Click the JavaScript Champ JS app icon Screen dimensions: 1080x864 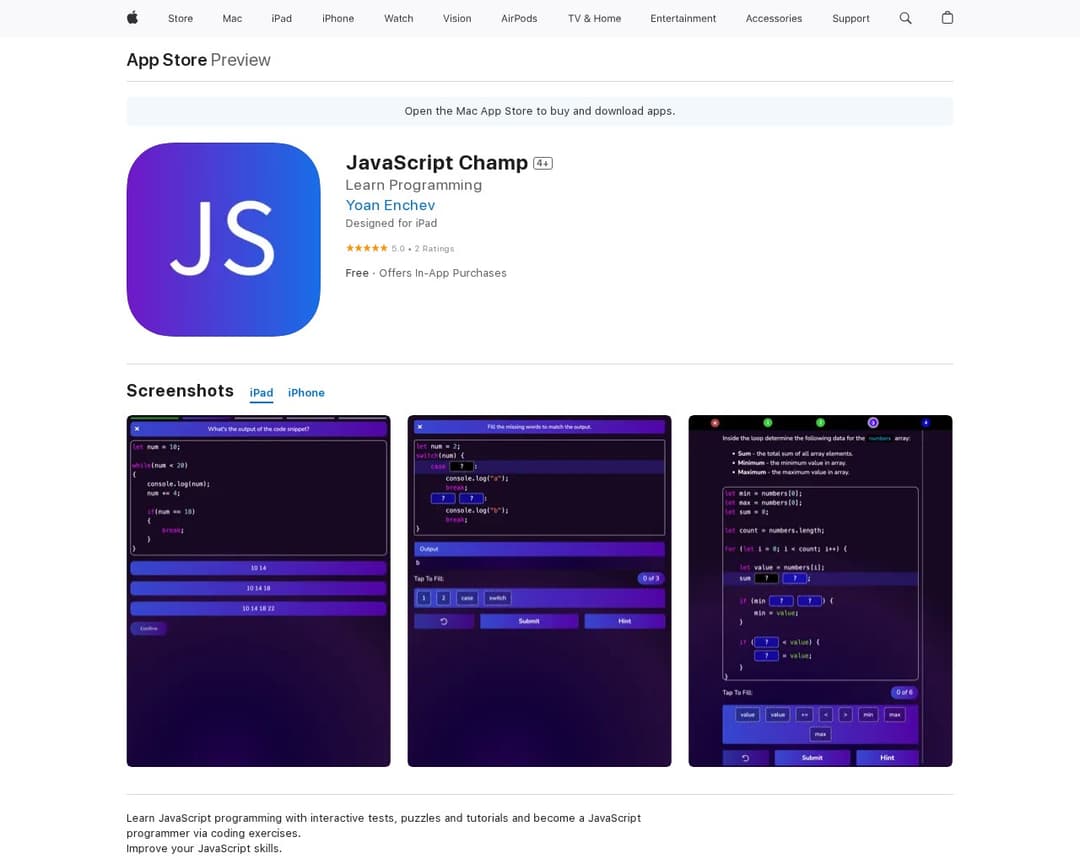(x=223, y=240)
